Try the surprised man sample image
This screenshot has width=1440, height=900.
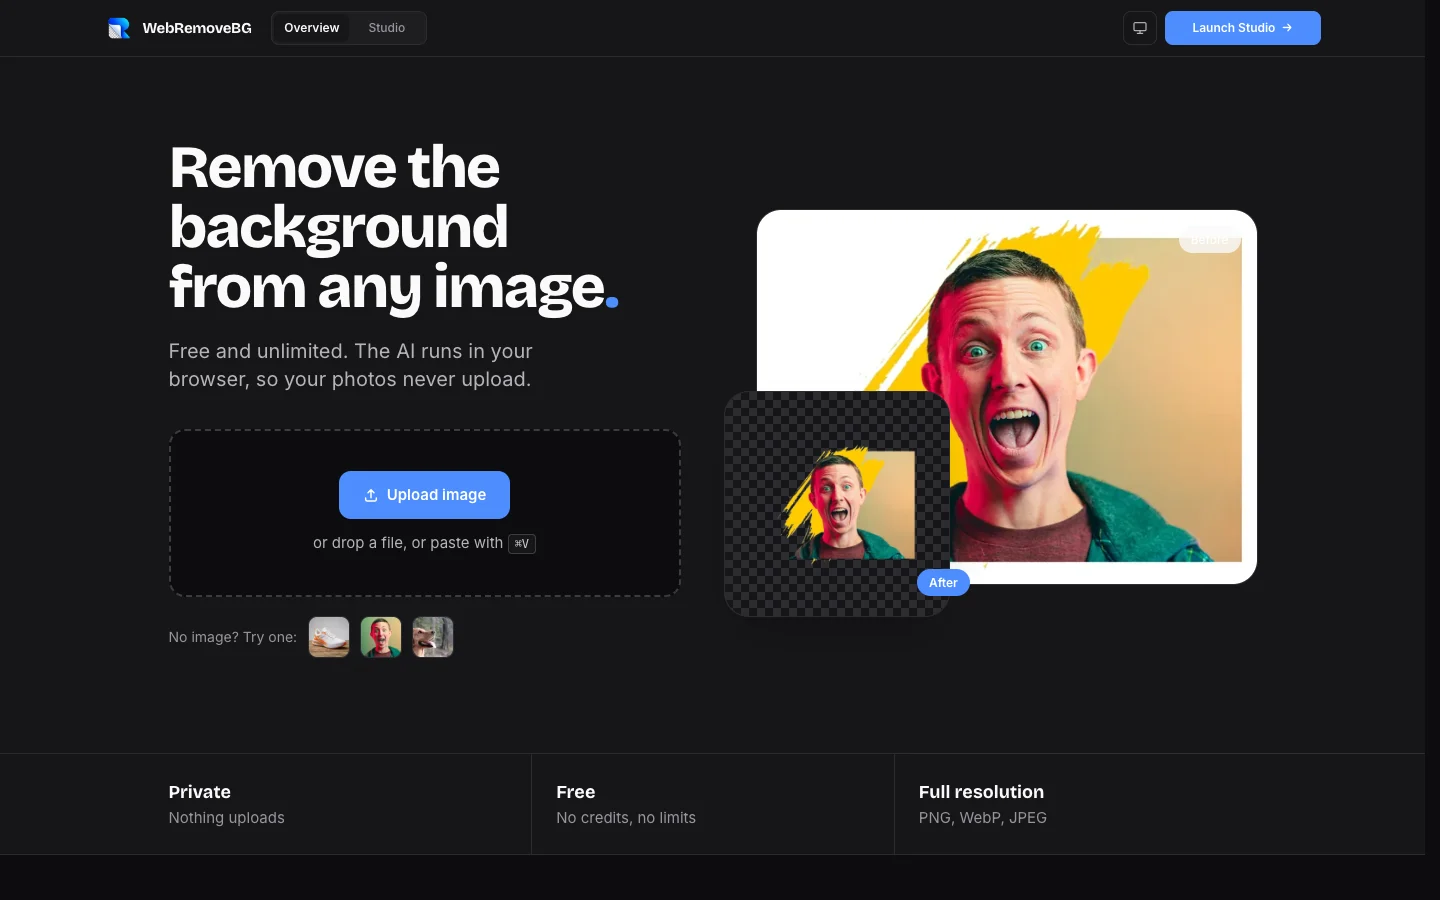[x=381, y=637]
